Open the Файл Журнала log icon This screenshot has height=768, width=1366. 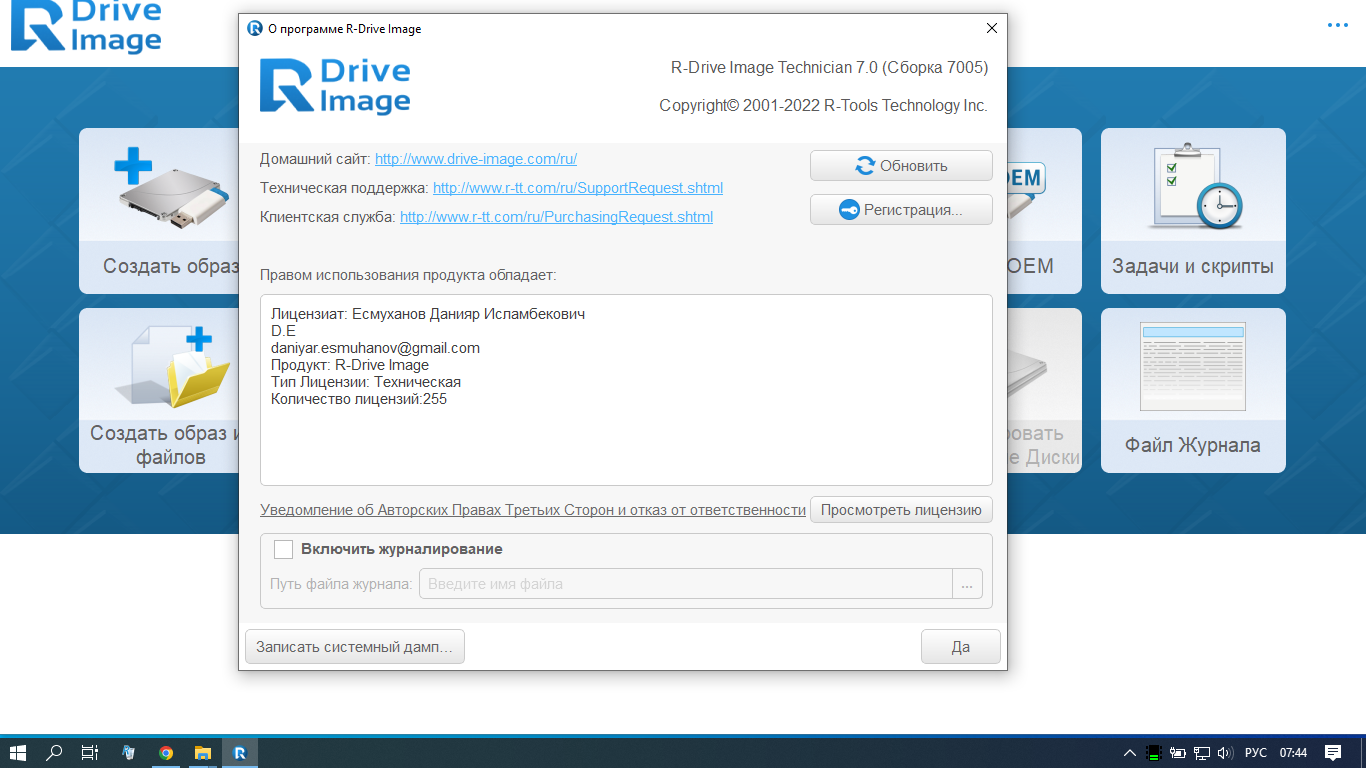[x=1193, y=367]
